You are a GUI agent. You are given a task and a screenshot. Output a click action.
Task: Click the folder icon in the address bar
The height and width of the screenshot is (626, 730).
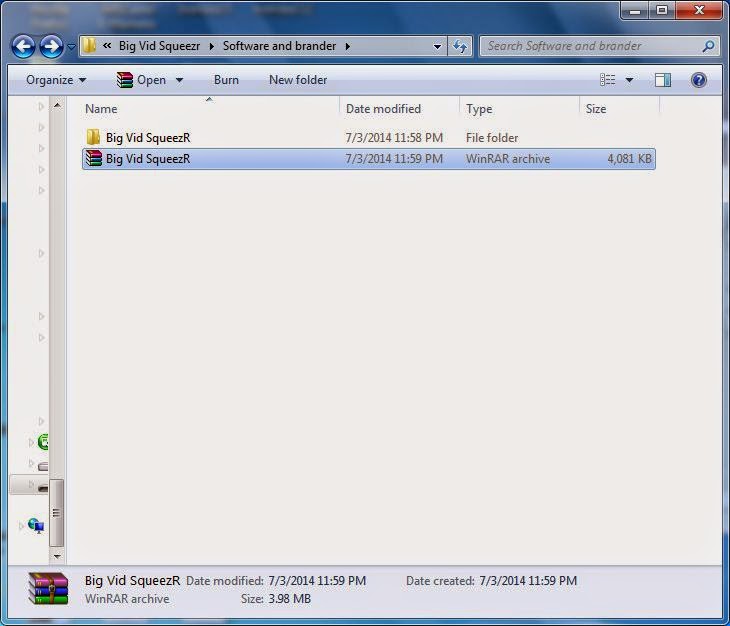[x=89, y=46]
